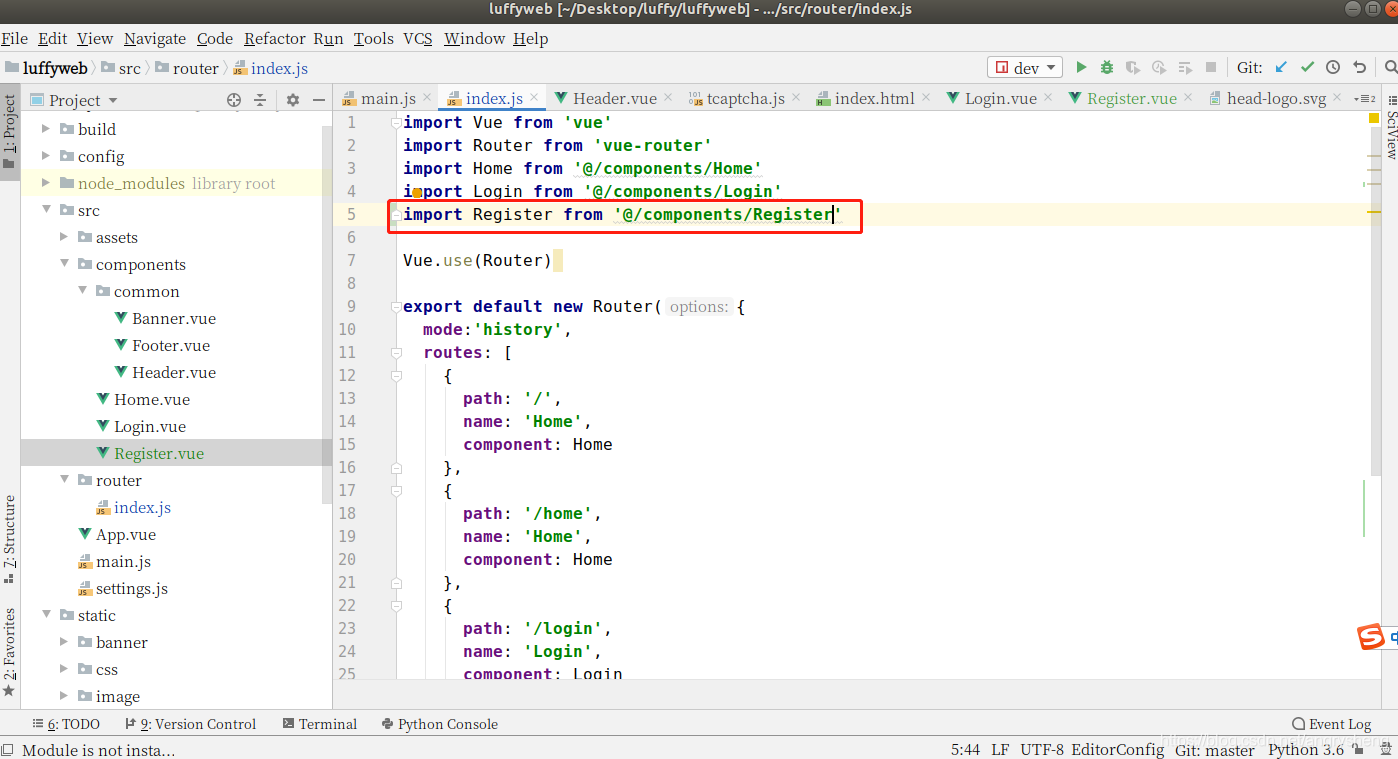Screen dimensions: 1398x759
Task: Click the UTF-8 encoding status entry
Action: pos(1040,749)
